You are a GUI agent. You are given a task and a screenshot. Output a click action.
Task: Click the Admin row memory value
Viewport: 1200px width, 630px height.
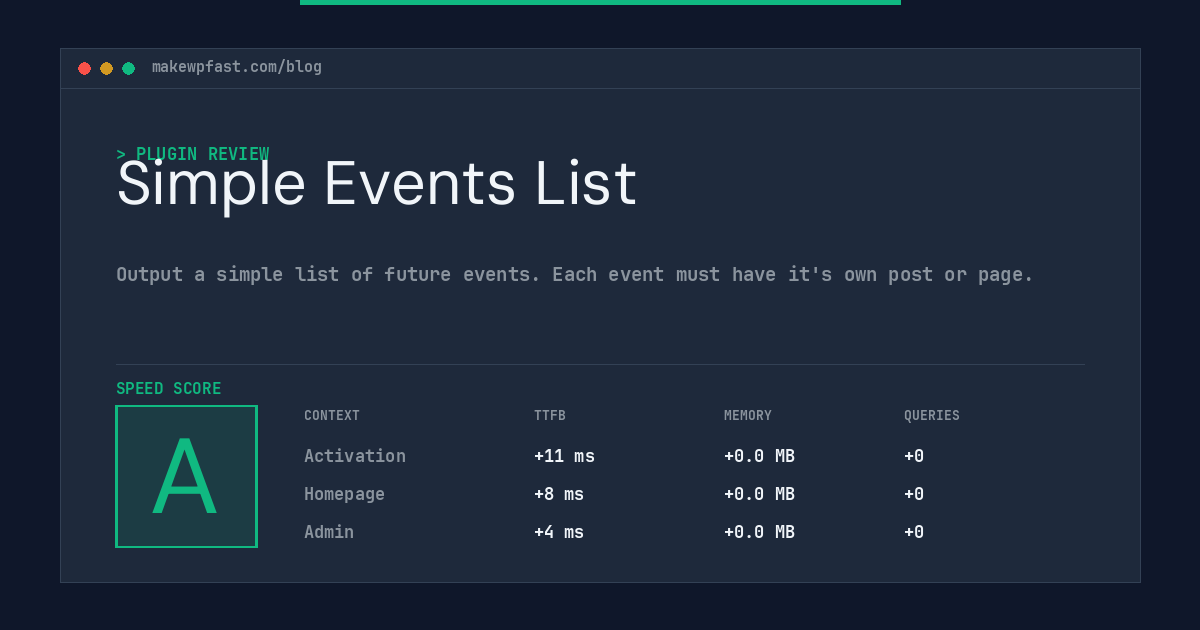[x=759, y=532]
